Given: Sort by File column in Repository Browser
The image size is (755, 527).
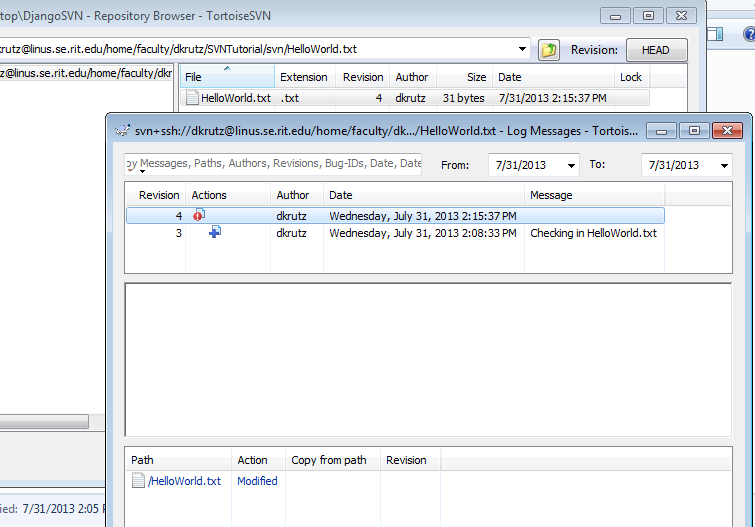Looking at the screenshot, I should [x=227, y=77].
